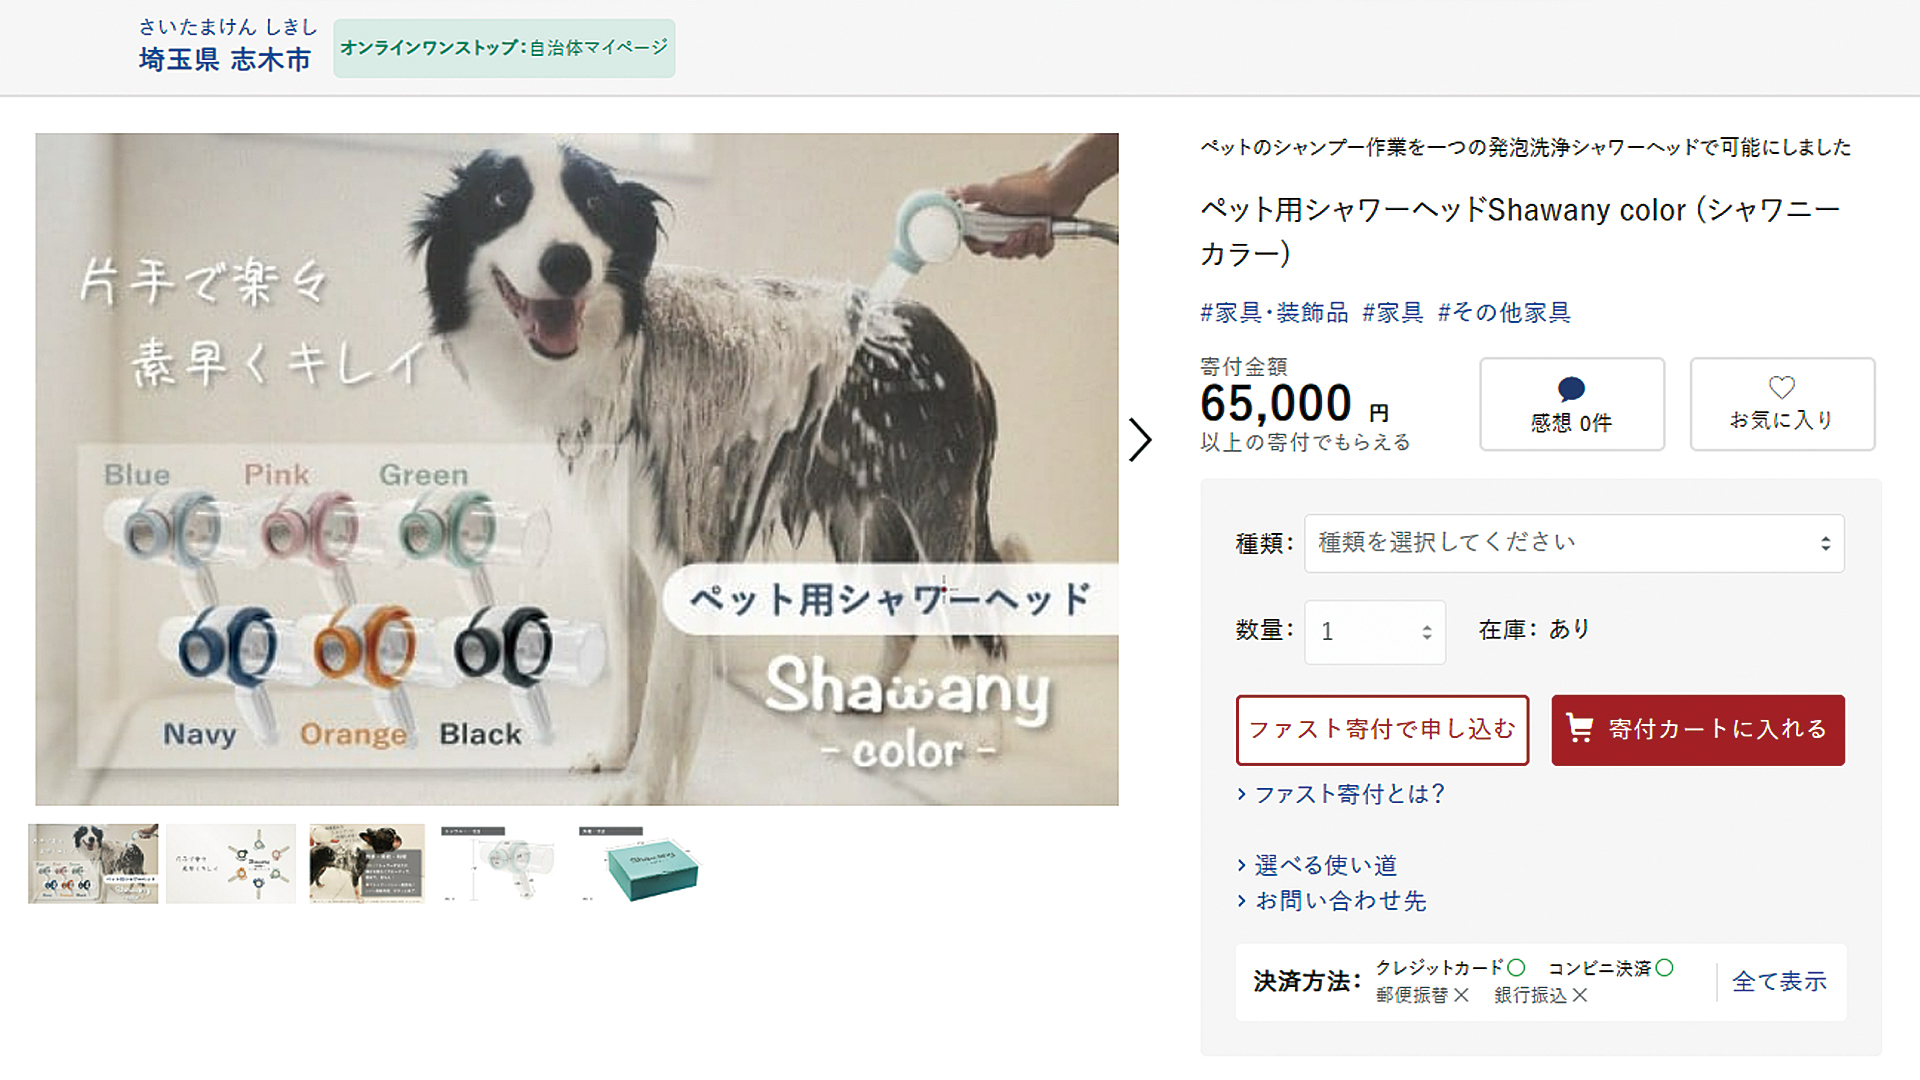Expand the 選べる使い道 link
Image resolution: width=1920 pixels, height=1080 pixels.
click(x=1317, y=865)
